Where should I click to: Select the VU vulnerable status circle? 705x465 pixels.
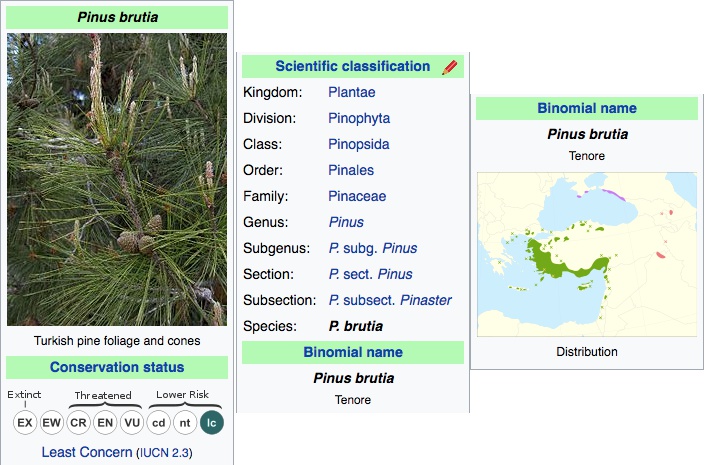(x=132, y=423)
